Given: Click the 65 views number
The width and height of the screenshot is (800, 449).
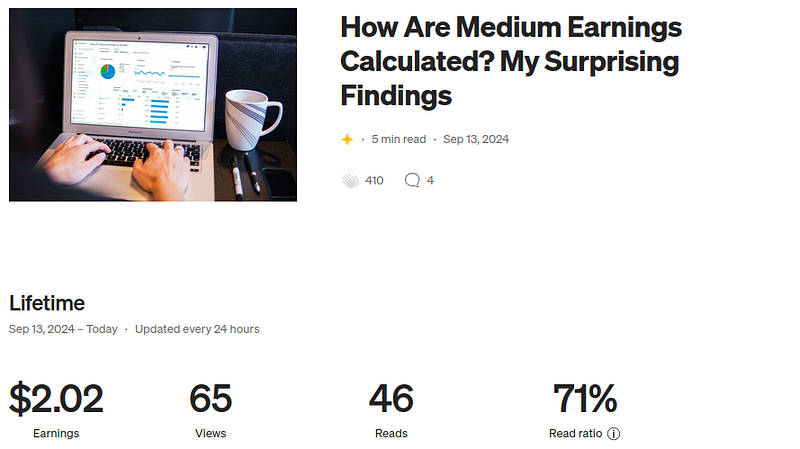Looking at the screenshot, I should [x=210, y=400].
